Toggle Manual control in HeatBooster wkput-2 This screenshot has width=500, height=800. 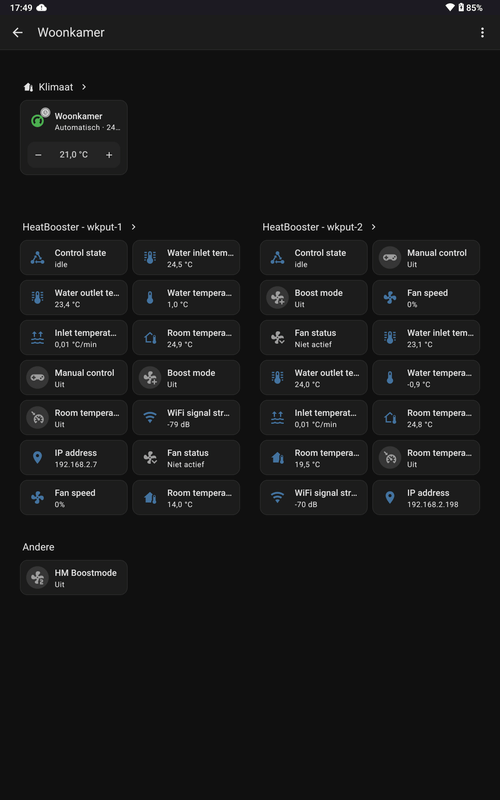[390, 258]
